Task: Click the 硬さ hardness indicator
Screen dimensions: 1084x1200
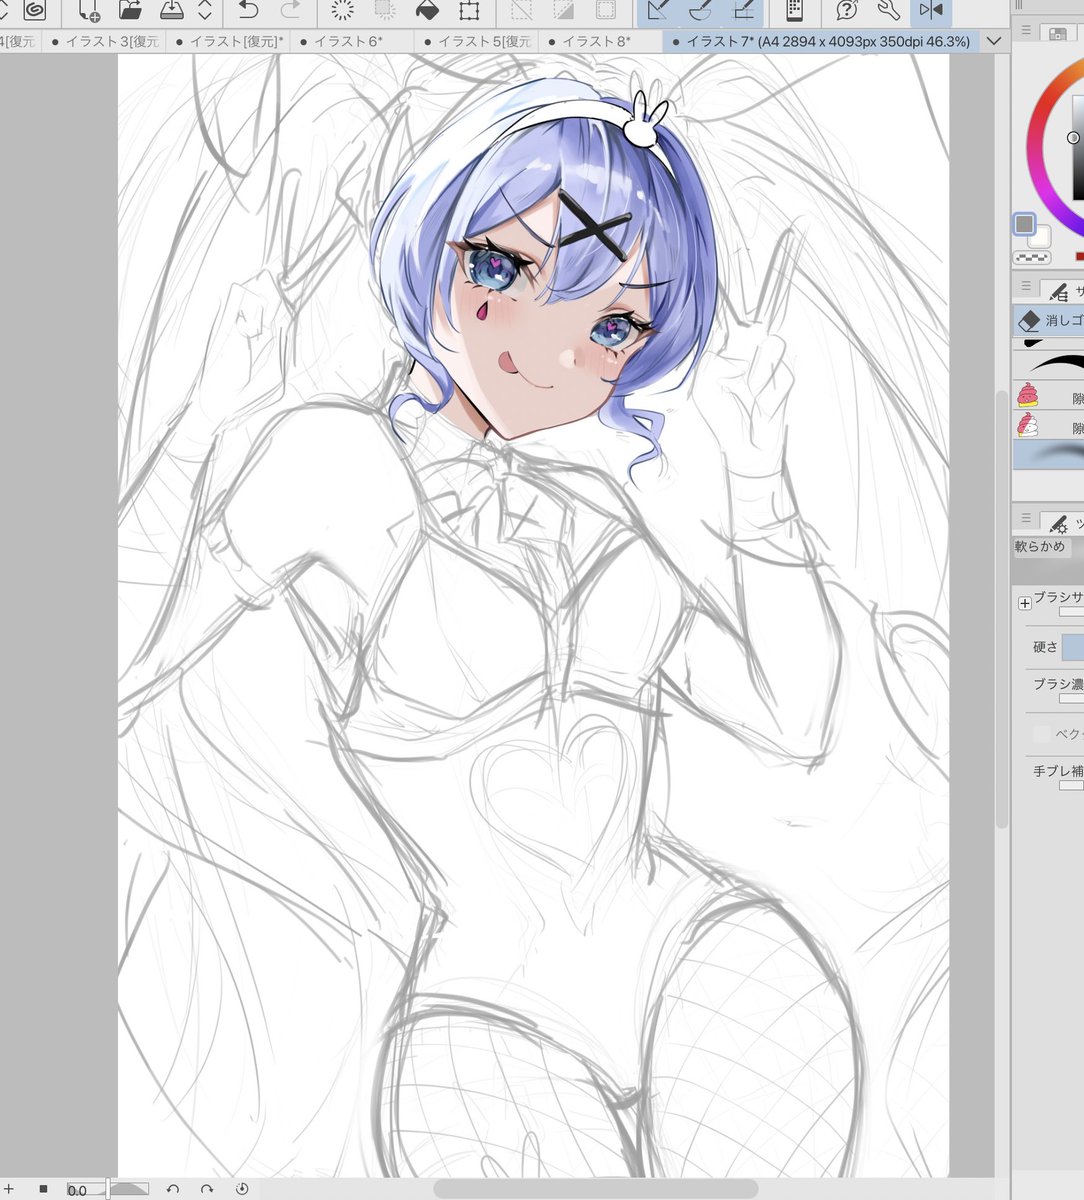Action: tap(1072, 647)
